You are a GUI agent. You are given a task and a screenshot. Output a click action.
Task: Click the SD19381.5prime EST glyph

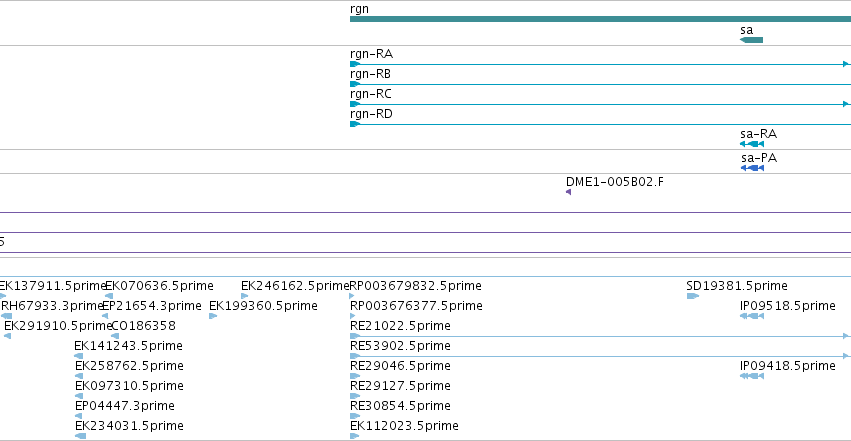(693, 296)
